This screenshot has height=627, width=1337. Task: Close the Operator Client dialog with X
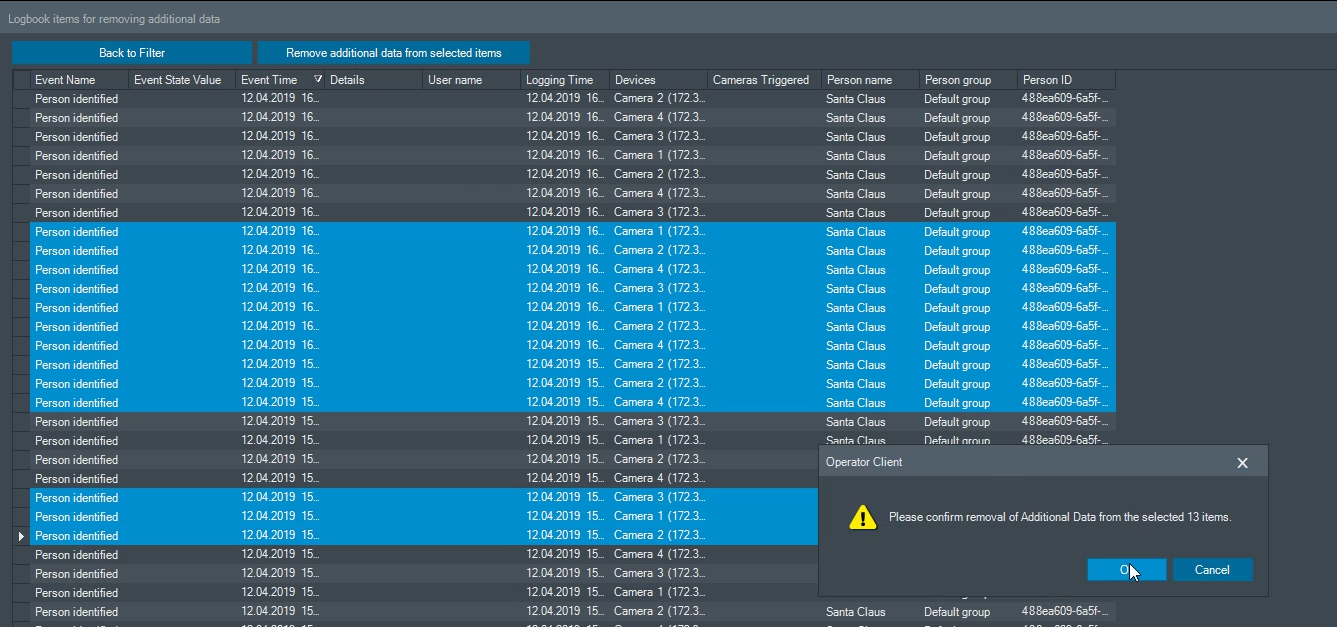pyautogui.click(x=1242, y=463)
